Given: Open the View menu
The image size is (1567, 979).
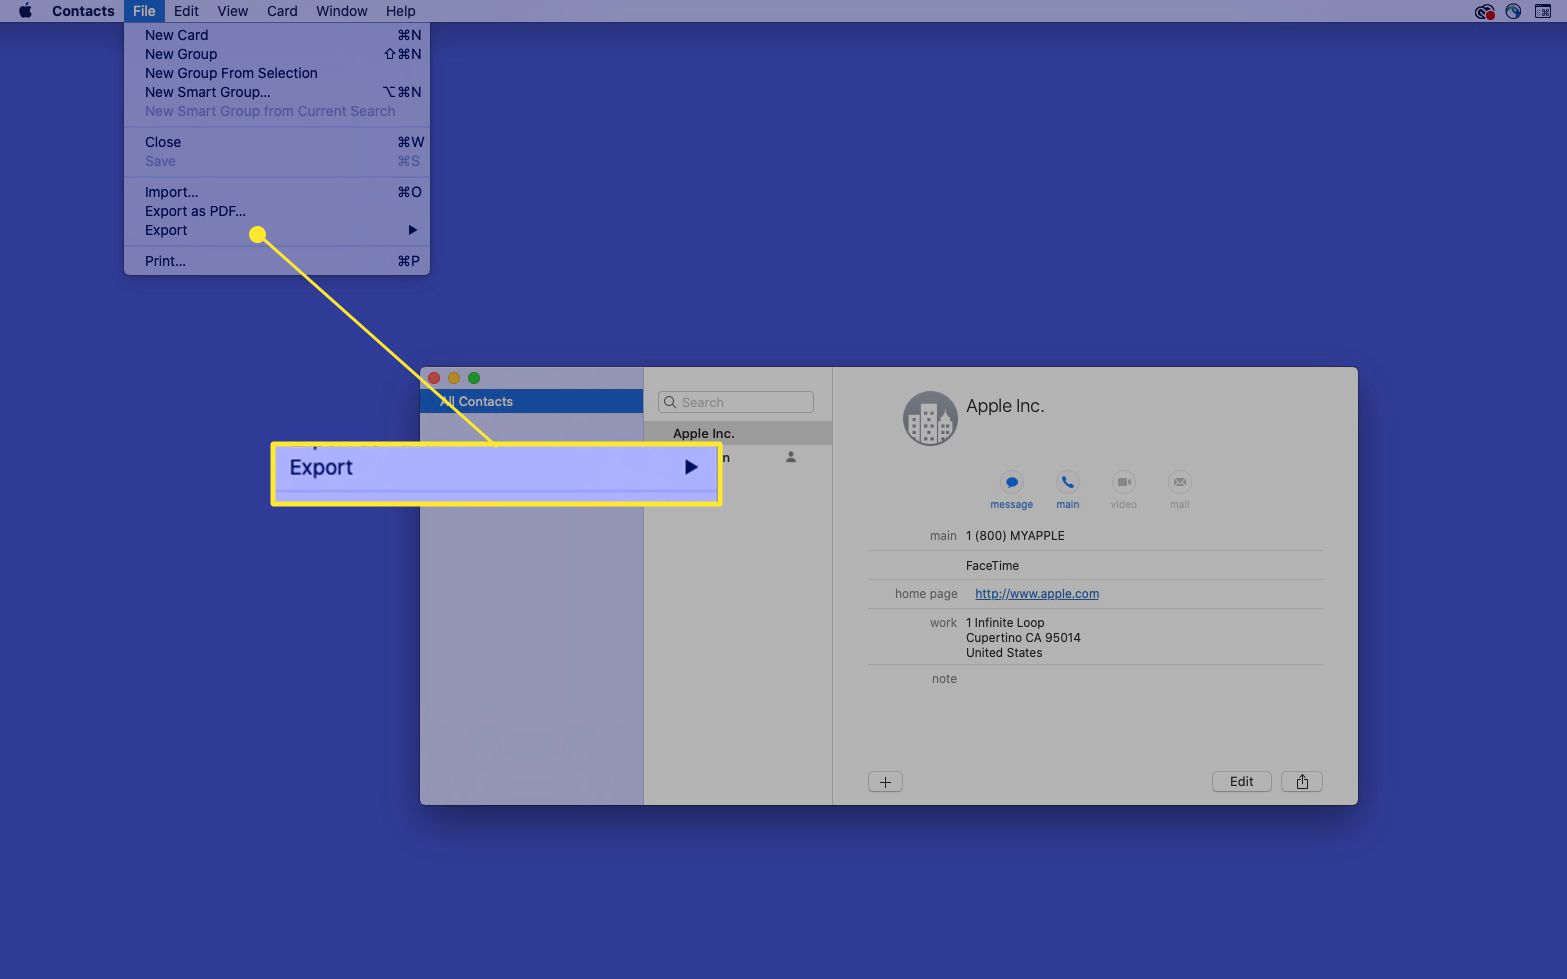Looking at the screenshot, I should pos(233,11).
